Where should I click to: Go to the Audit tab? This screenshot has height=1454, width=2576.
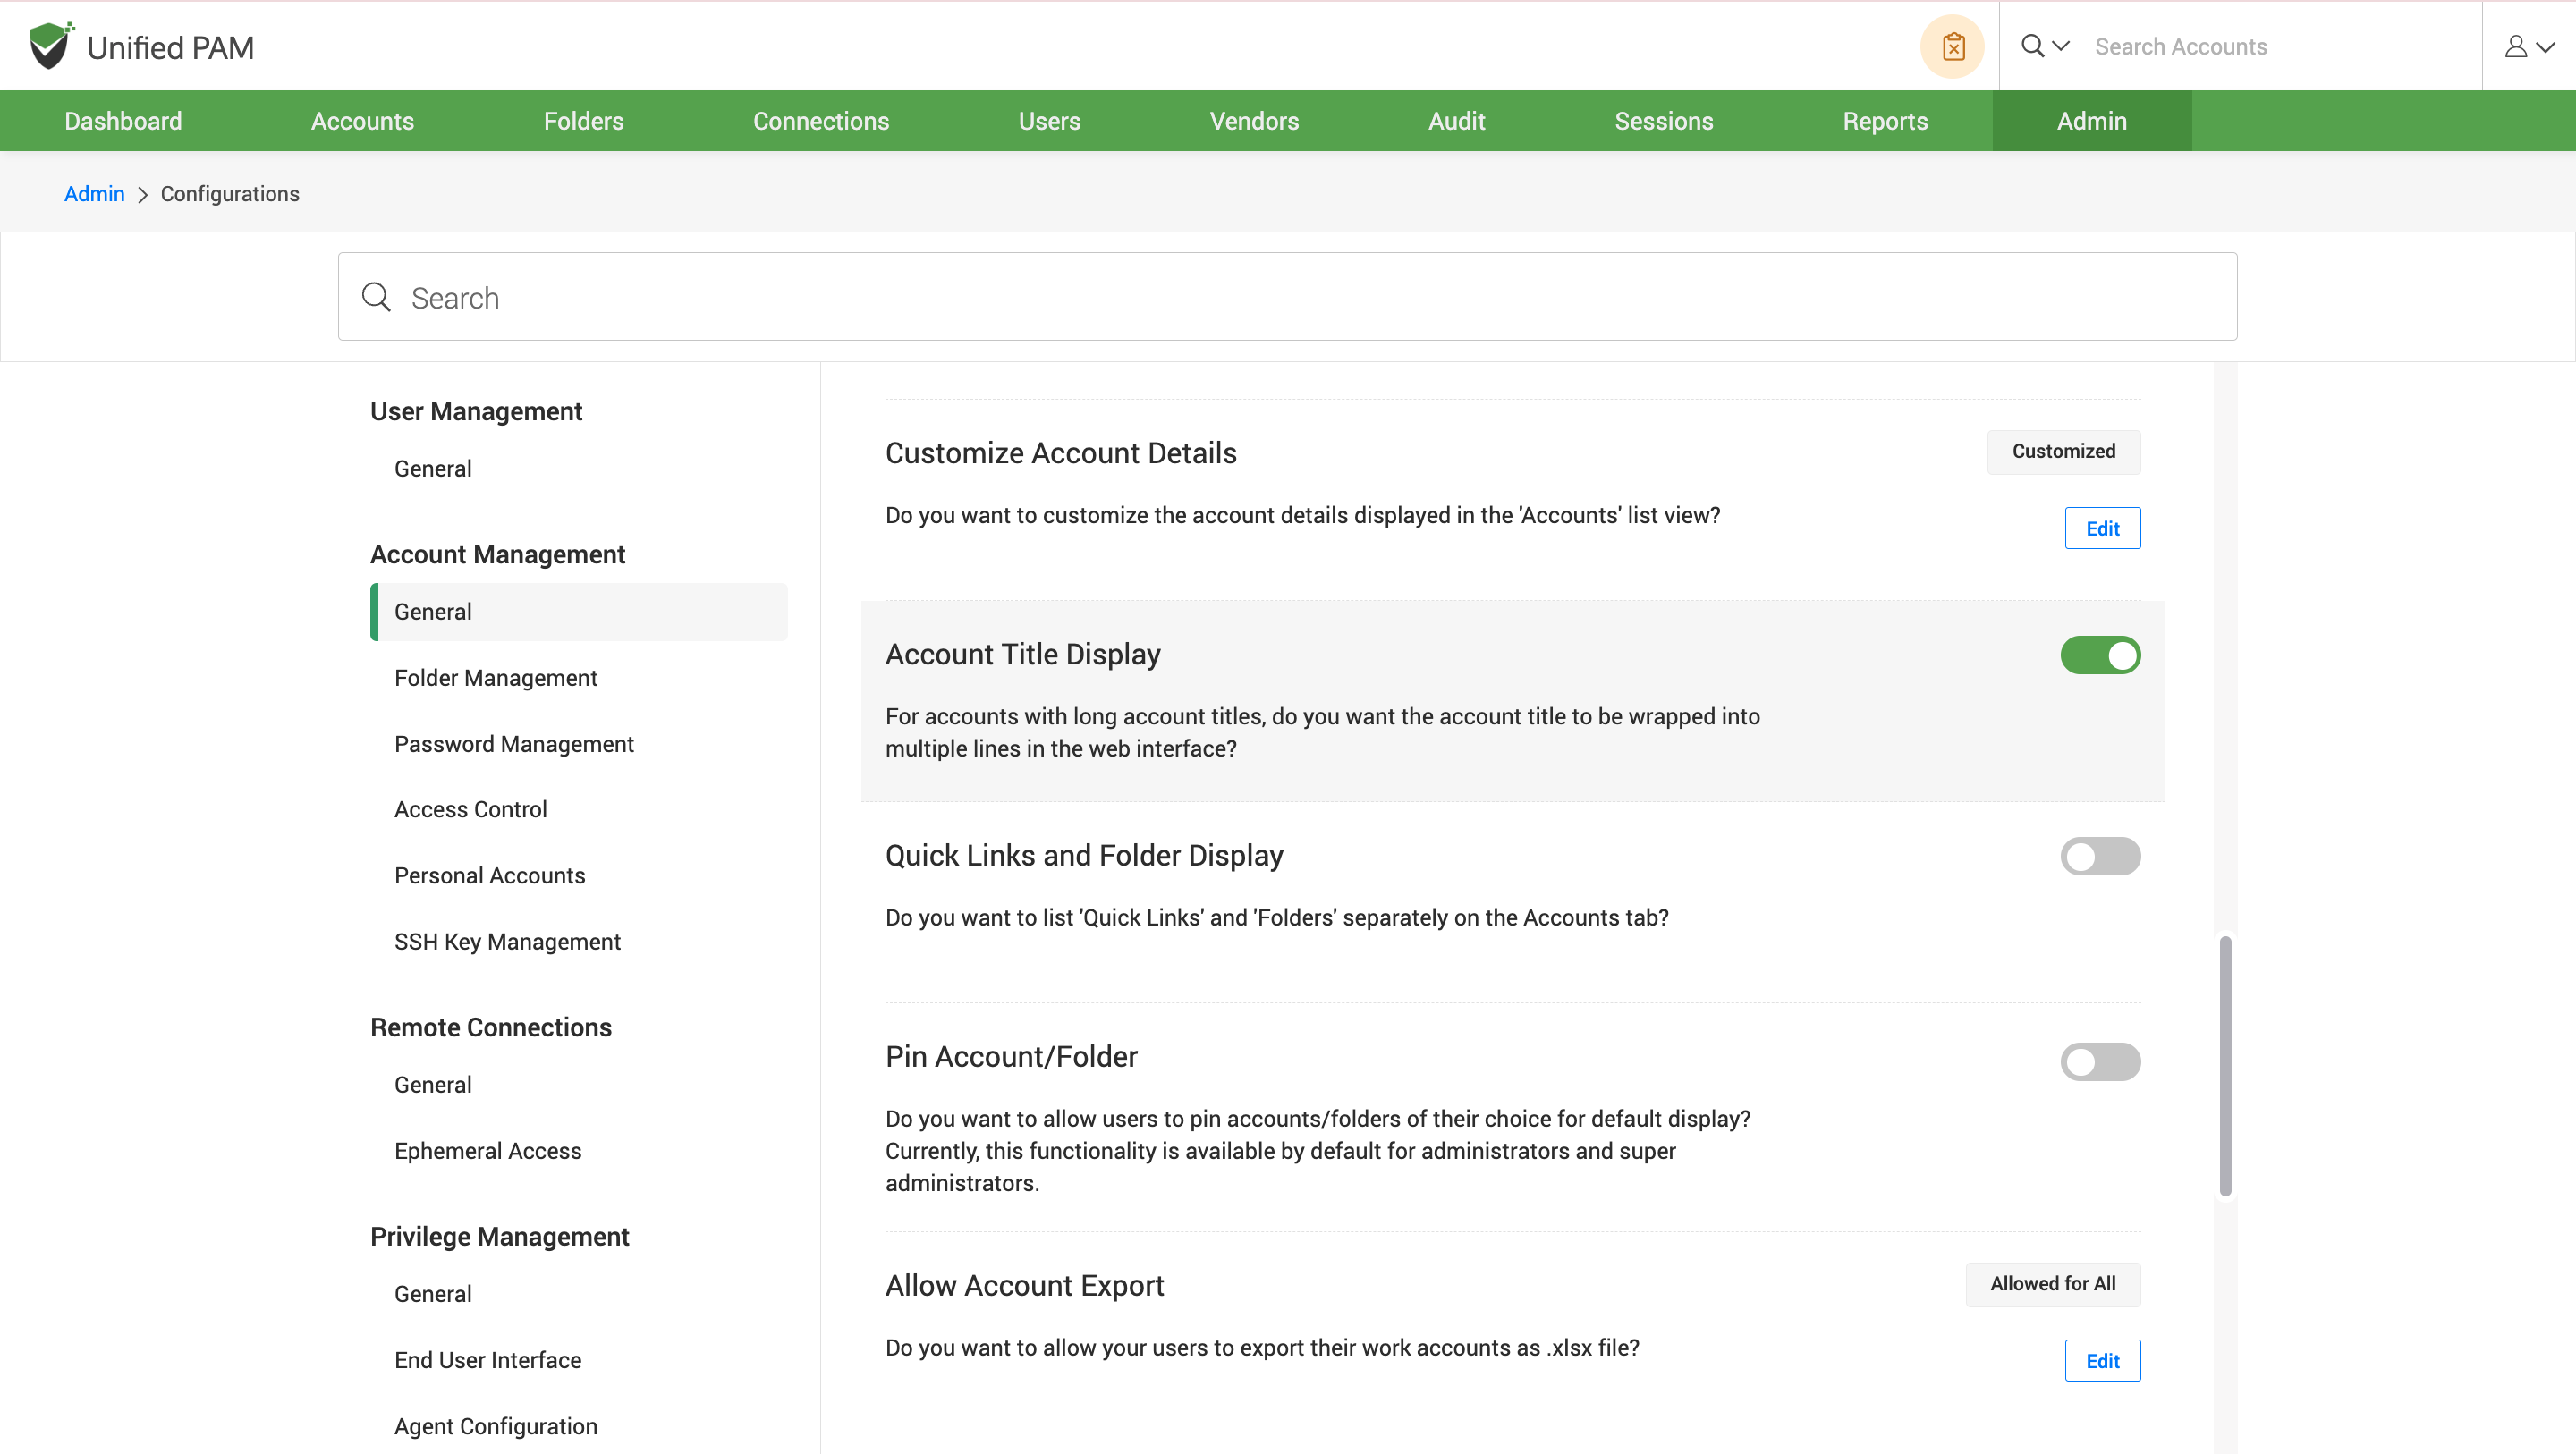1456,121
